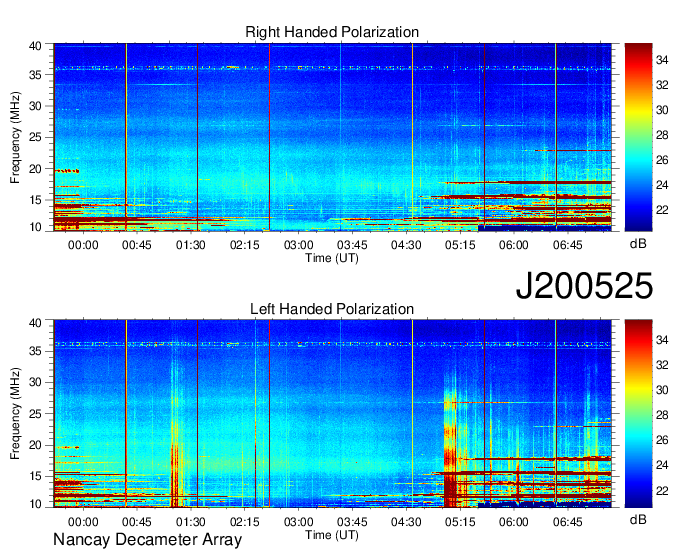Click "05:15" time tick on the Right Handed plot
680x552 pixels.
click(460, 245)
